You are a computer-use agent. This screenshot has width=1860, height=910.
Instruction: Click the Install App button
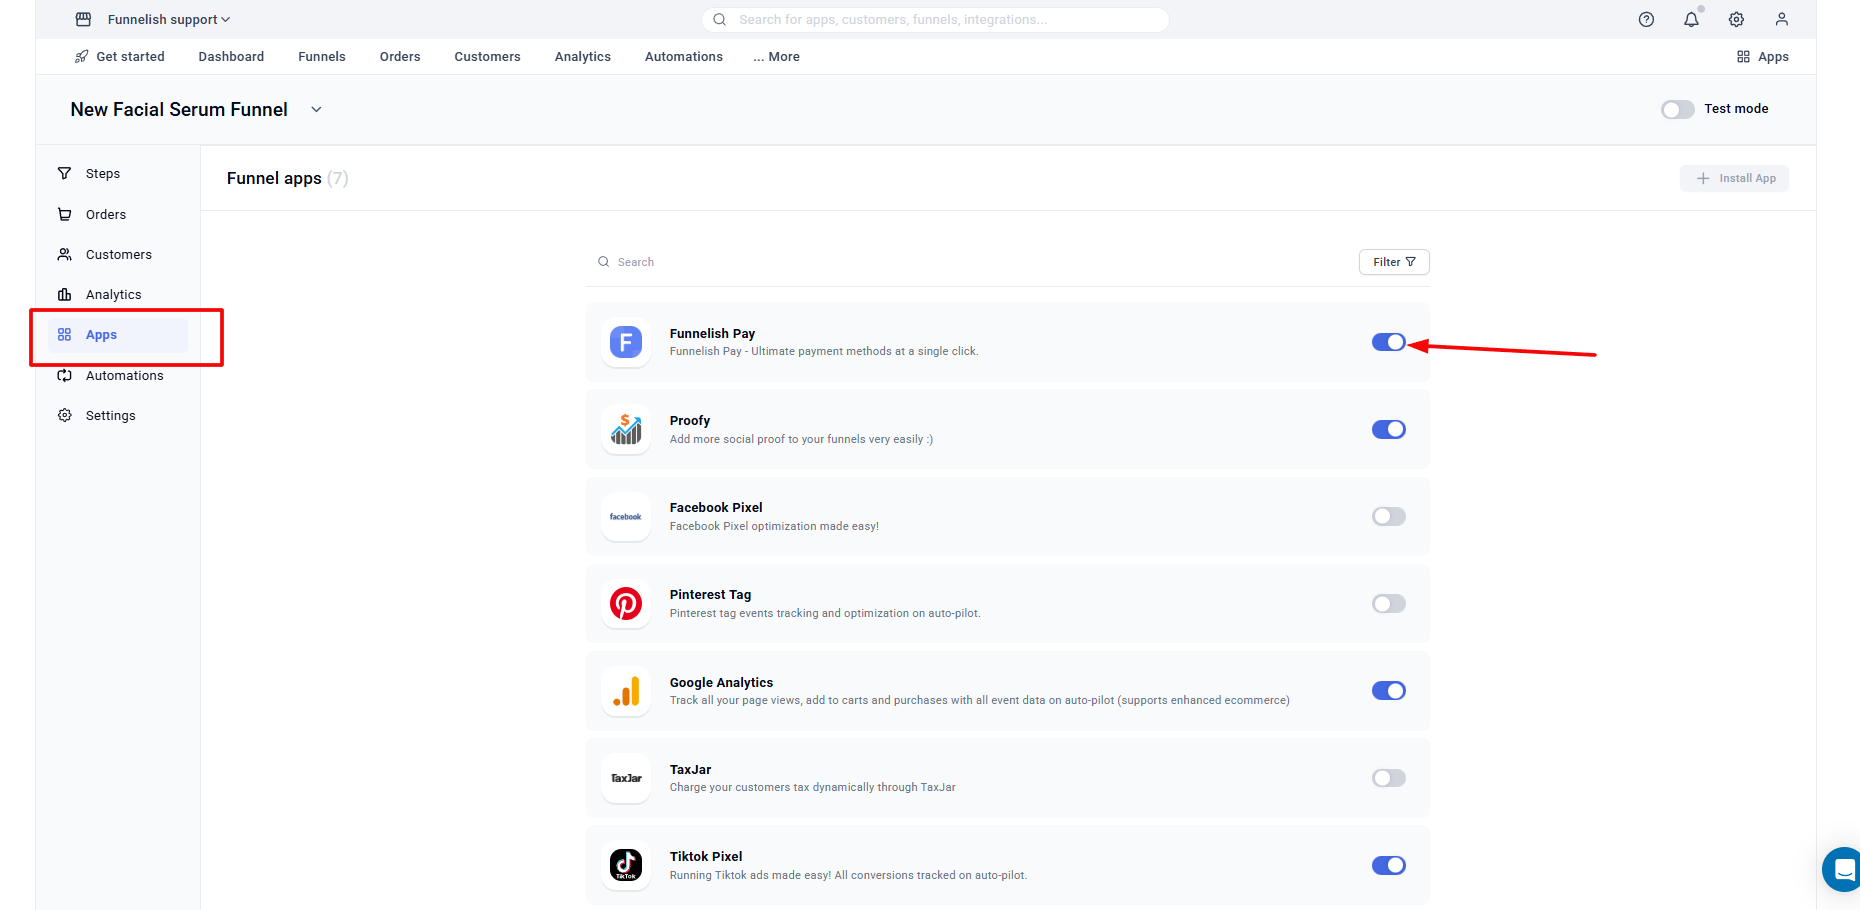click(1735, 178)
